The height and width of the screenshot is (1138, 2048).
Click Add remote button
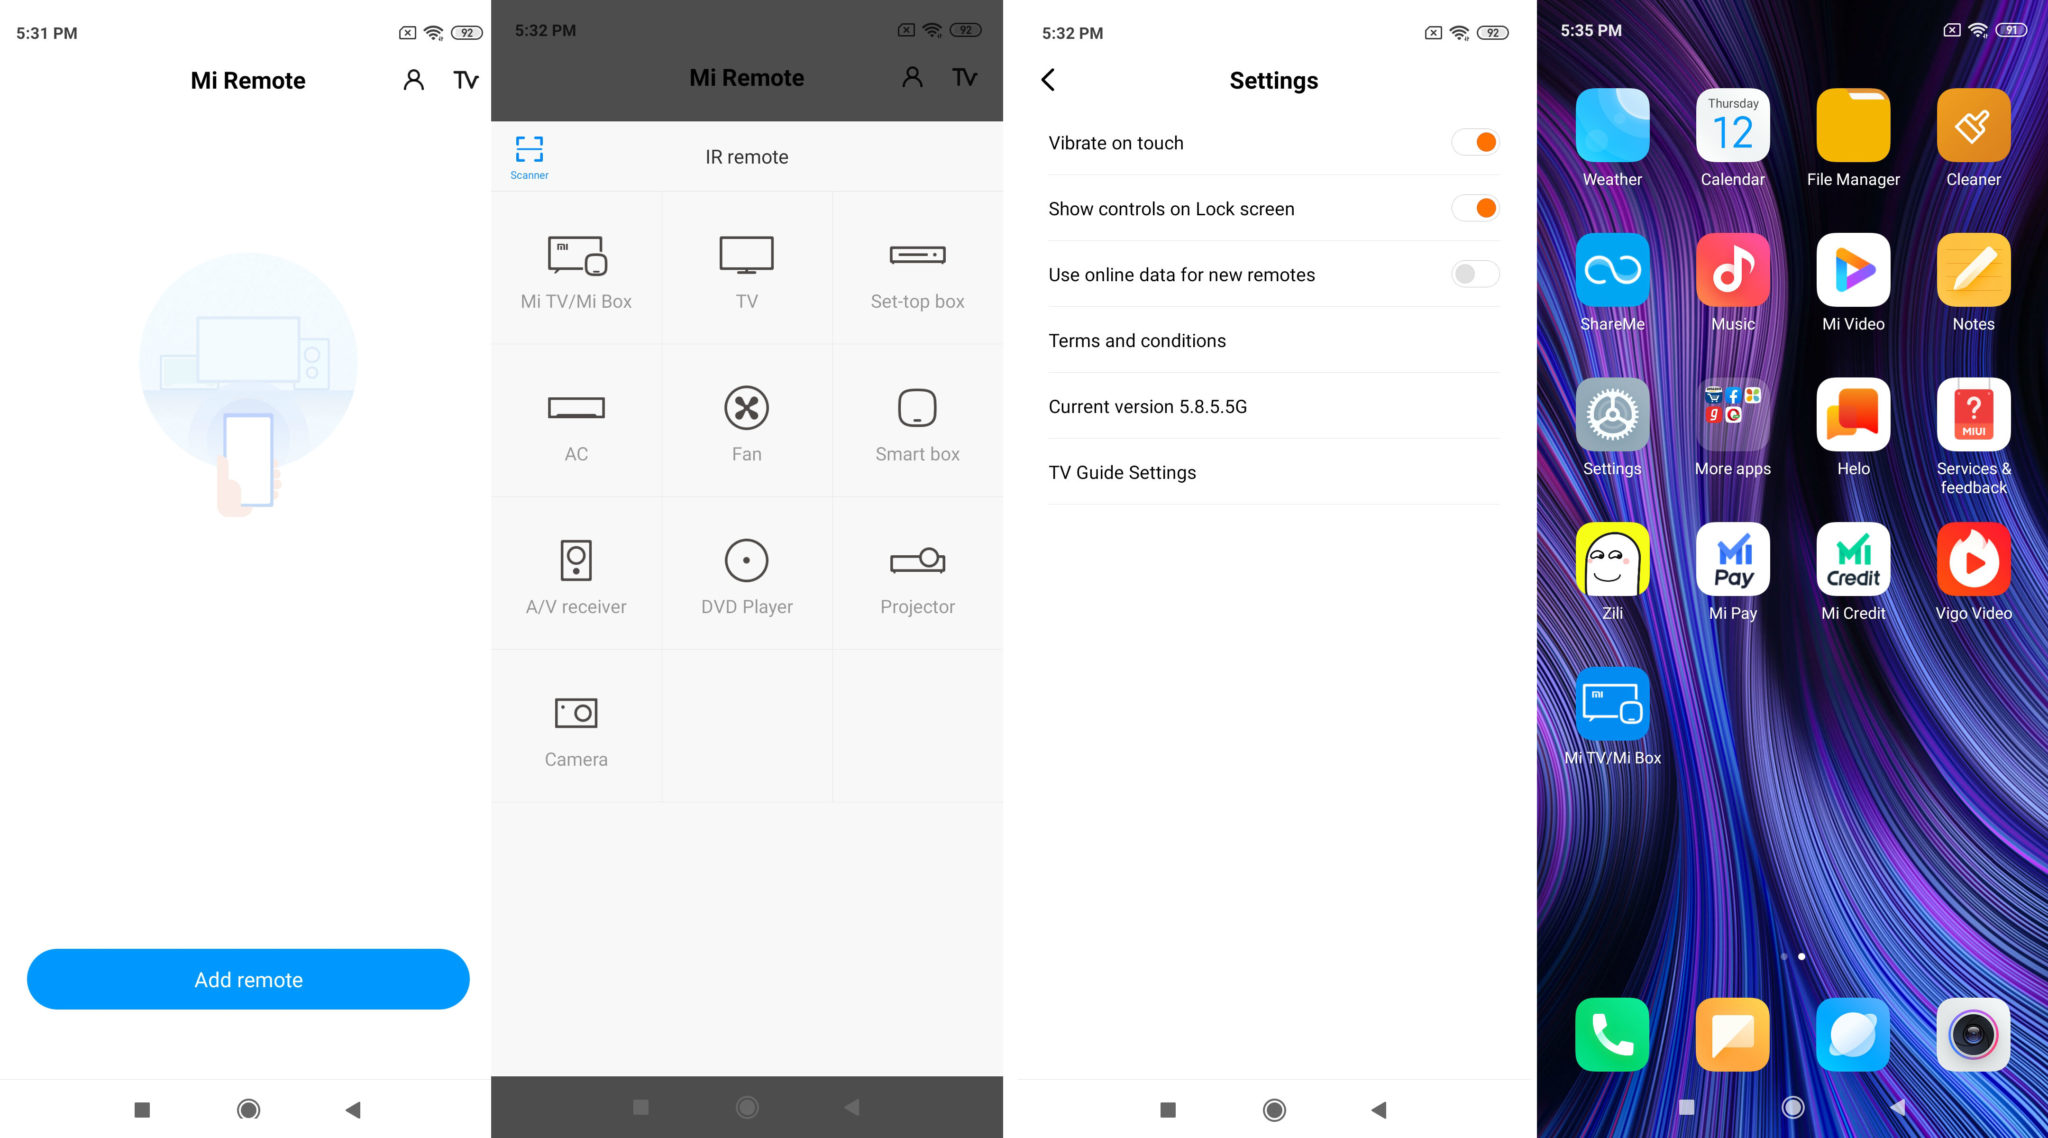coord(248,978)
